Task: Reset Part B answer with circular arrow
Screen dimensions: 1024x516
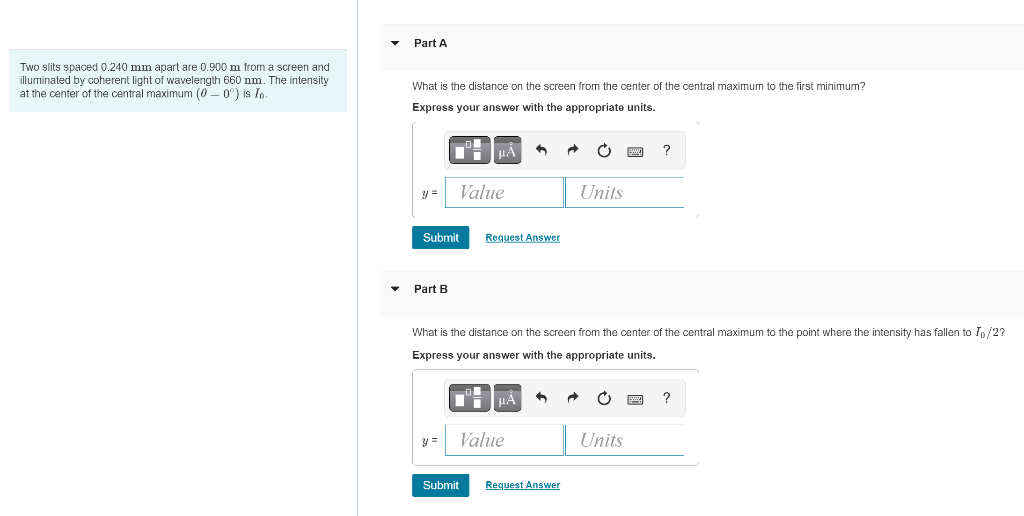Action: (604, 398)
